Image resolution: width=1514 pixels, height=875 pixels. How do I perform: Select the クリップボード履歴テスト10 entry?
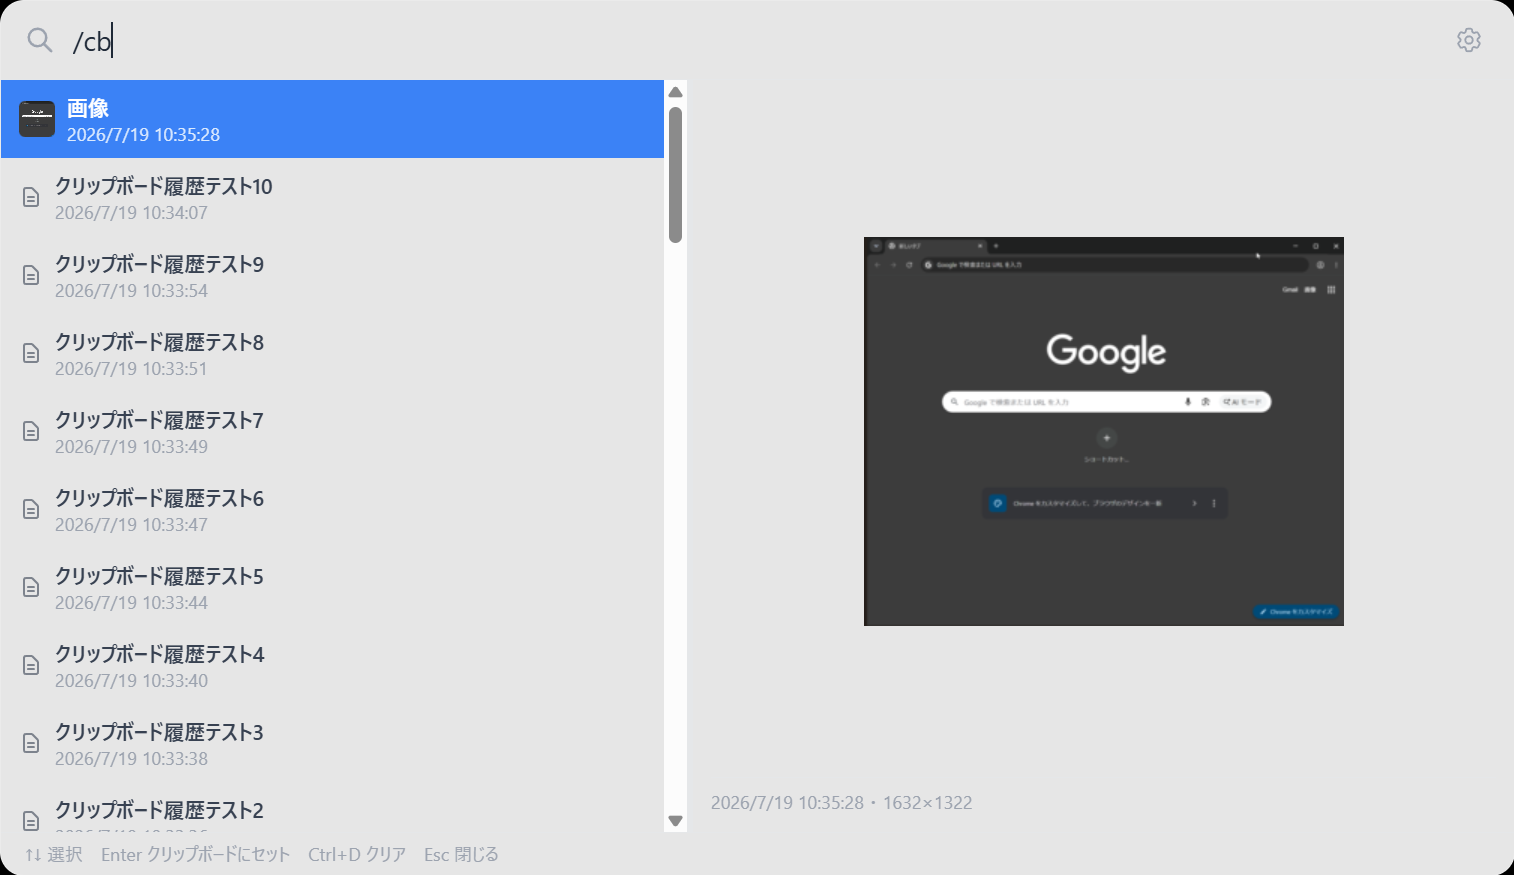pyautogui.click(x=332, y=197)
